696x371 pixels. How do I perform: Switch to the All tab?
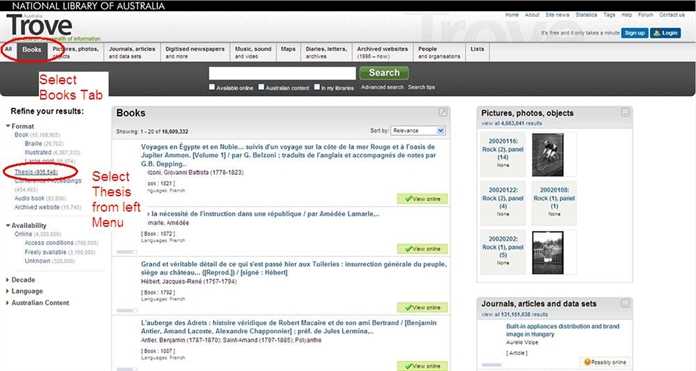point(8,49)
